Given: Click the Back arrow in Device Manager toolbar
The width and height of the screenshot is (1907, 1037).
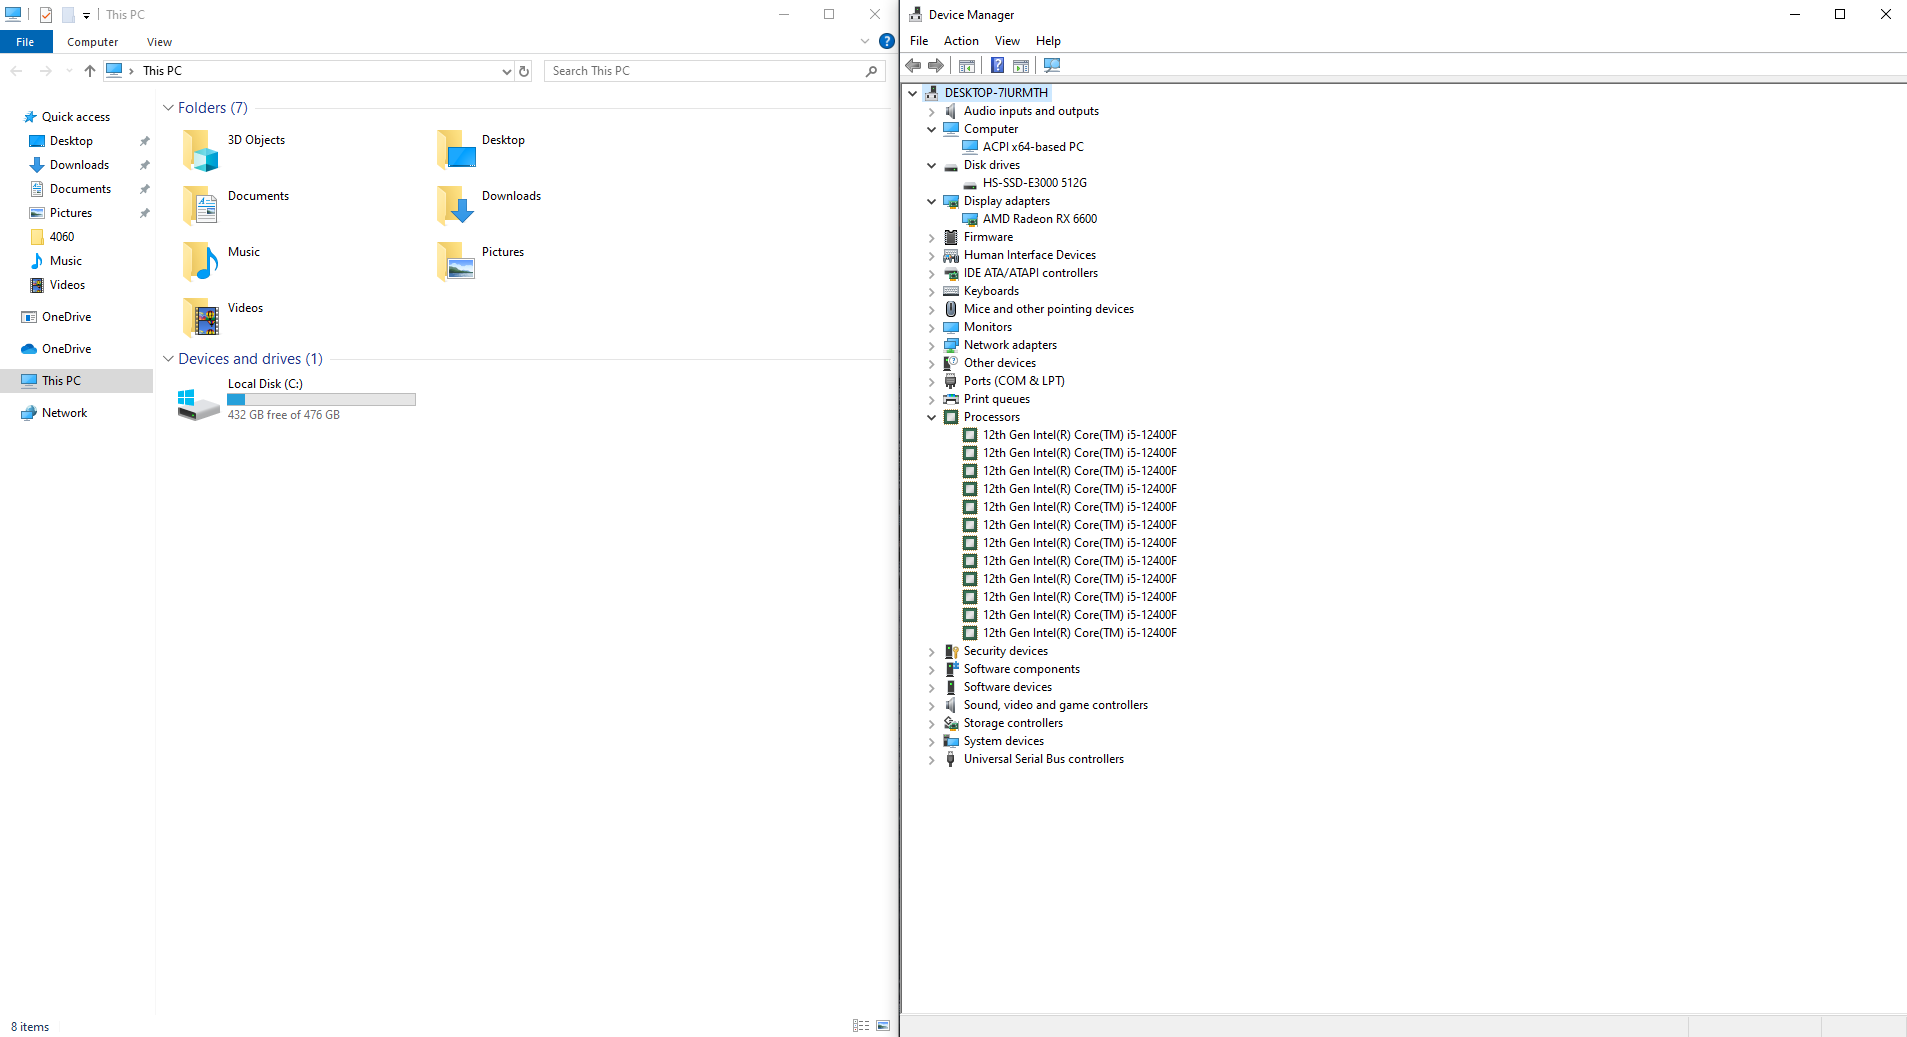Looking at the screenshot, I should tap(913, 65).
